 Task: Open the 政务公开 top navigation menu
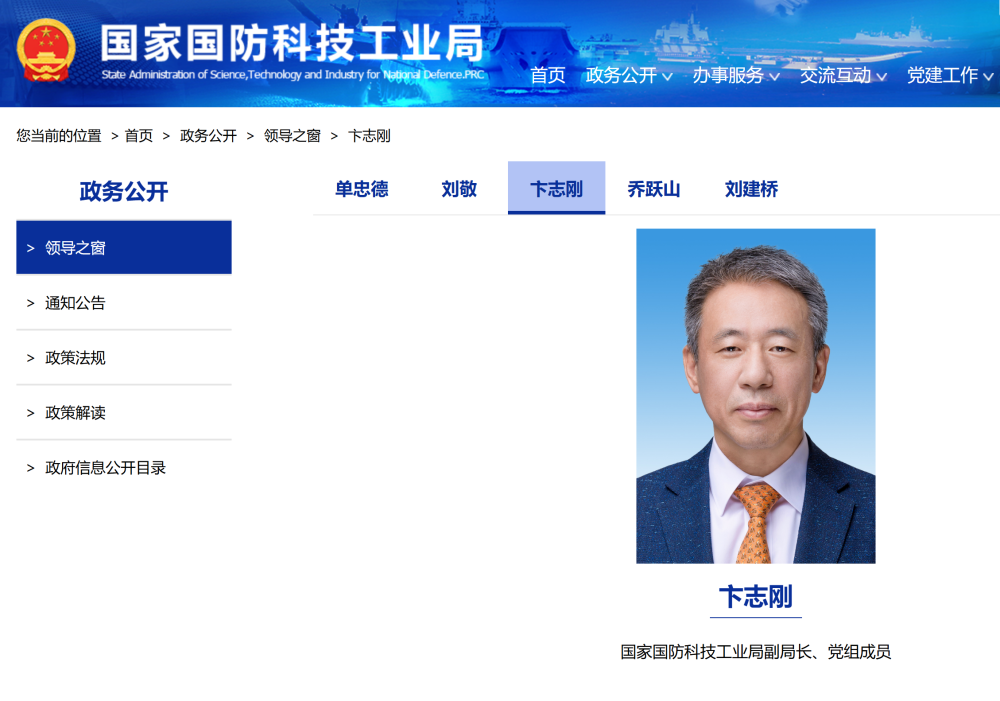(x=621, y=75)
